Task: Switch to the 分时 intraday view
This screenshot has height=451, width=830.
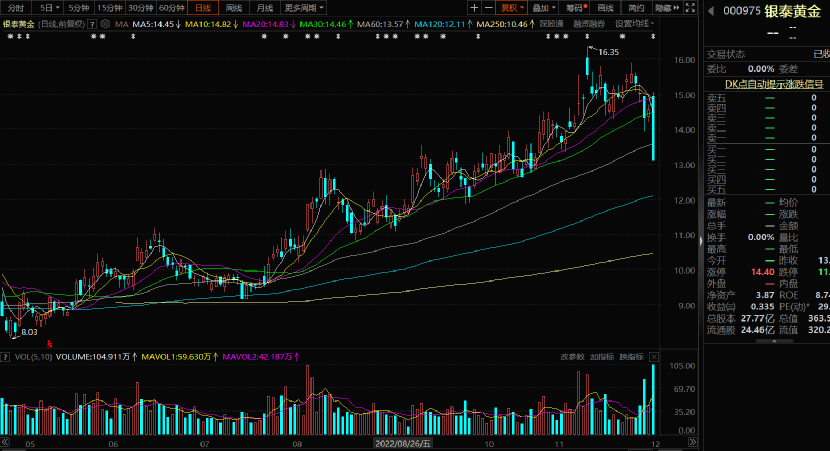Action: click(x=16, y=8)
